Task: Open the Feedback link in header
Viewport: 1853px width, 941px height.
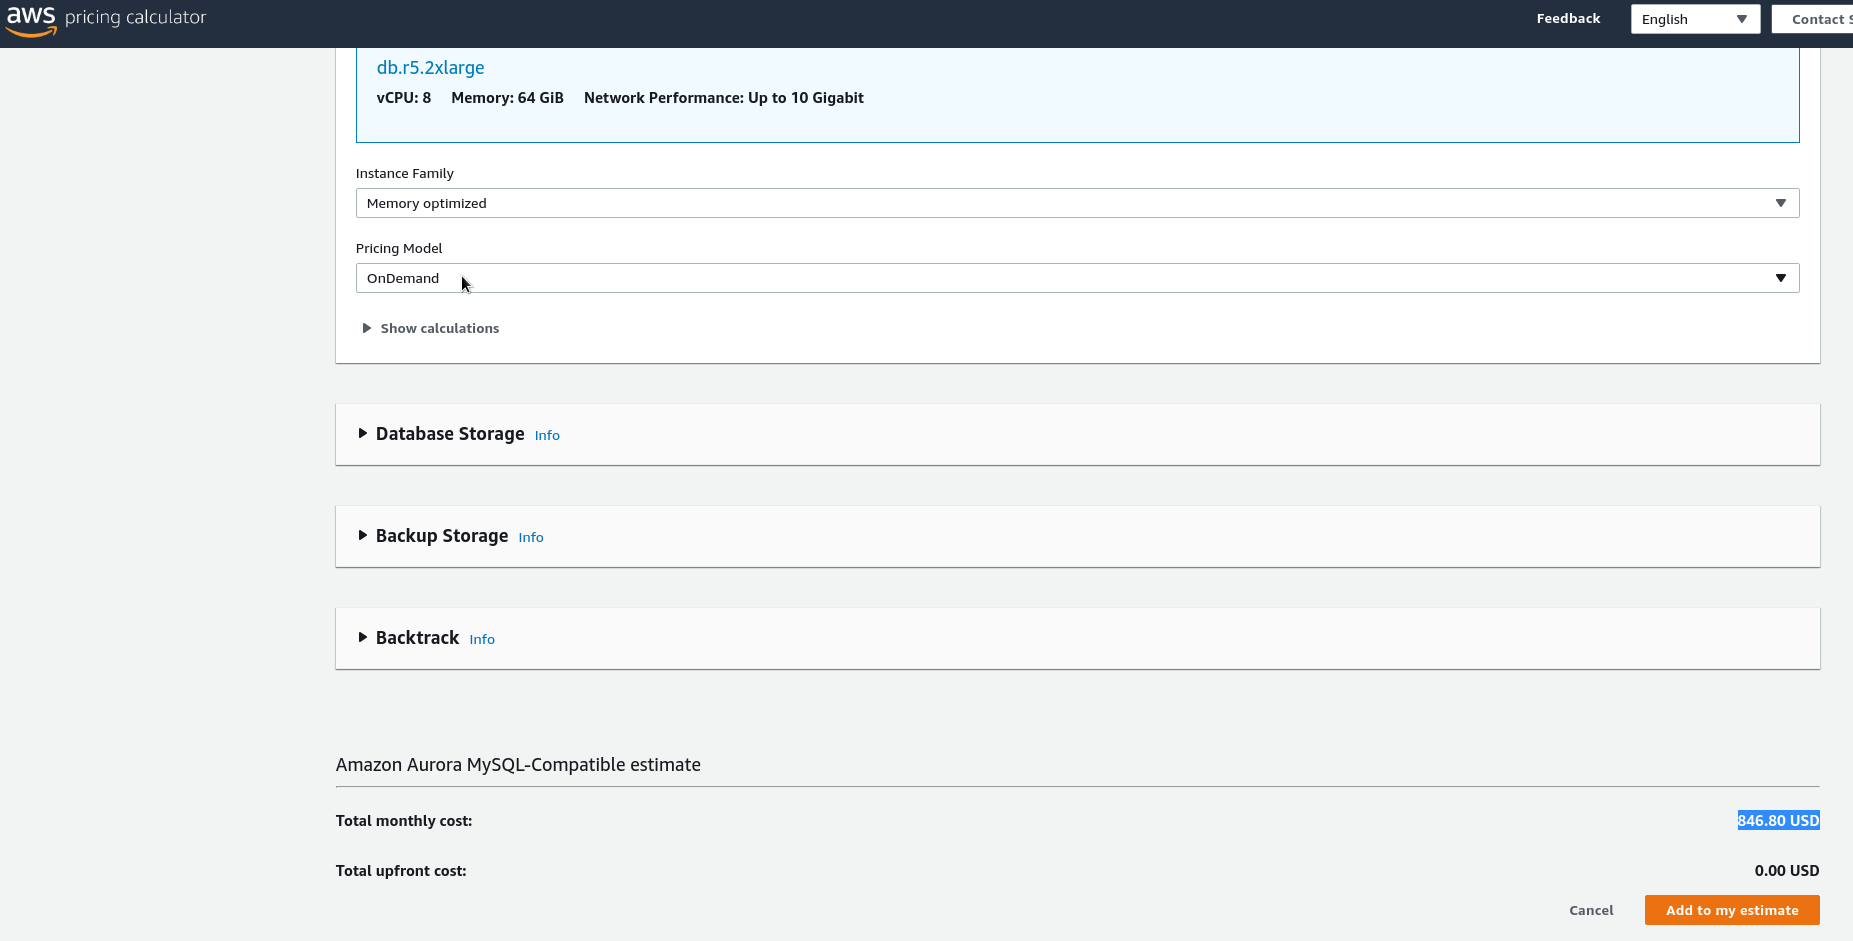Action: 1568,19
